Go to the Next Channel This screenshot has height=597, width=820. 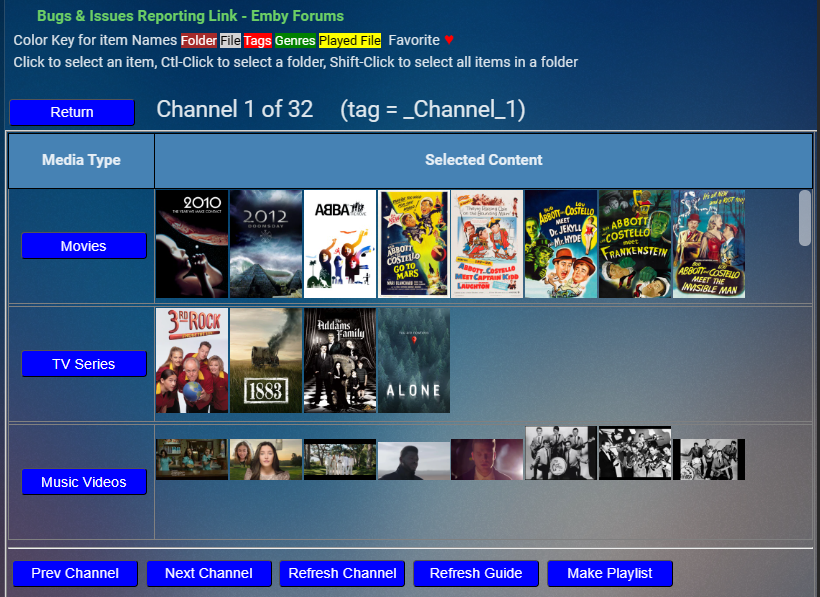[x=209, y=573]
